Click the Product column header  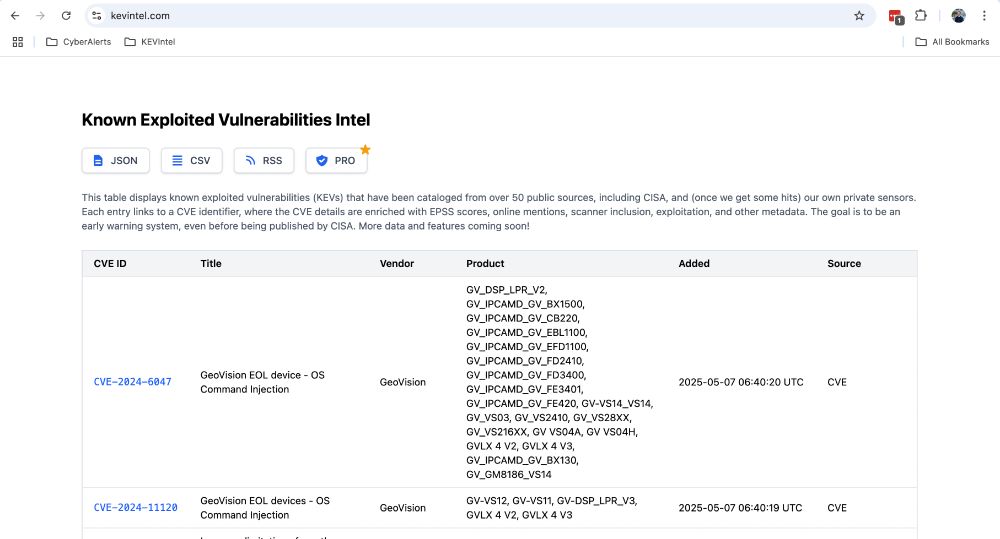click(485, 263)
